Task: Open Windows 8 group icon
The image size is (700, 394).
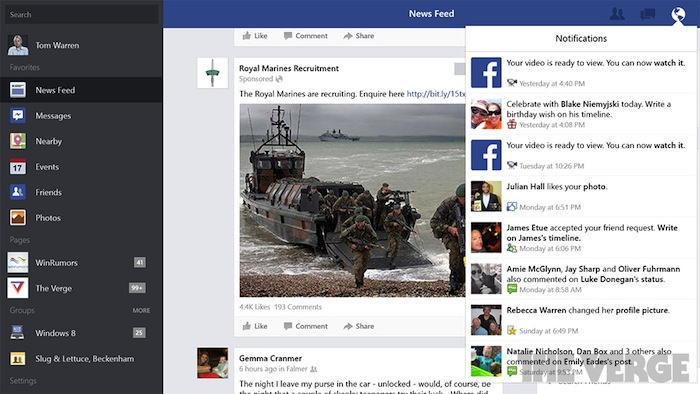Action: [18, 332]
